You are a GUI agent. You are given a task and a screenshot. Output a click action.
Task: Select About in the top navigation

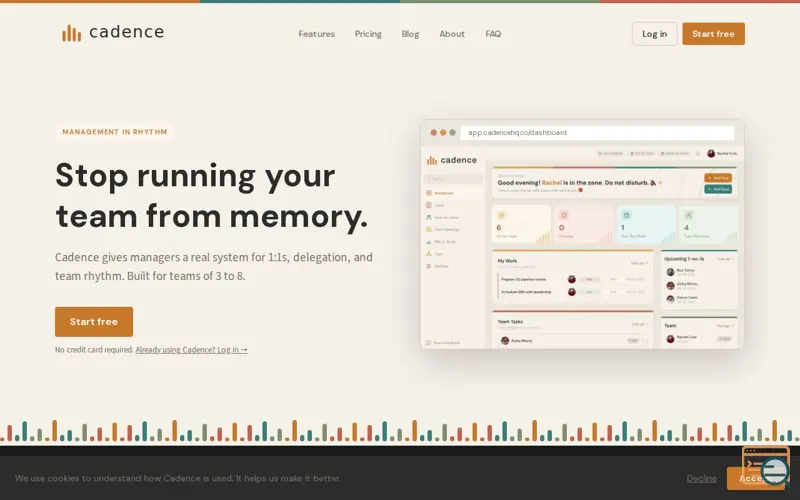[452, 34]
